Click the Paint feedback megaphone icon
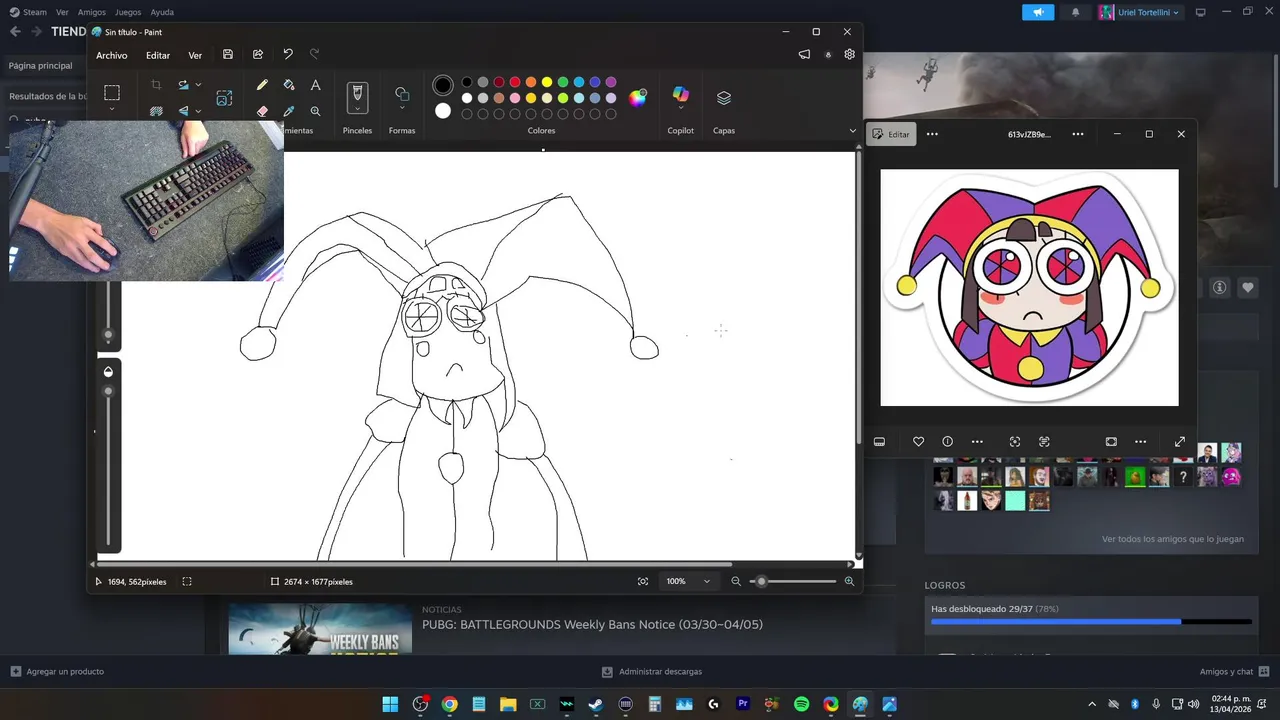The height and width of the screenshot is (720, 1280). [x=804, y=55]
